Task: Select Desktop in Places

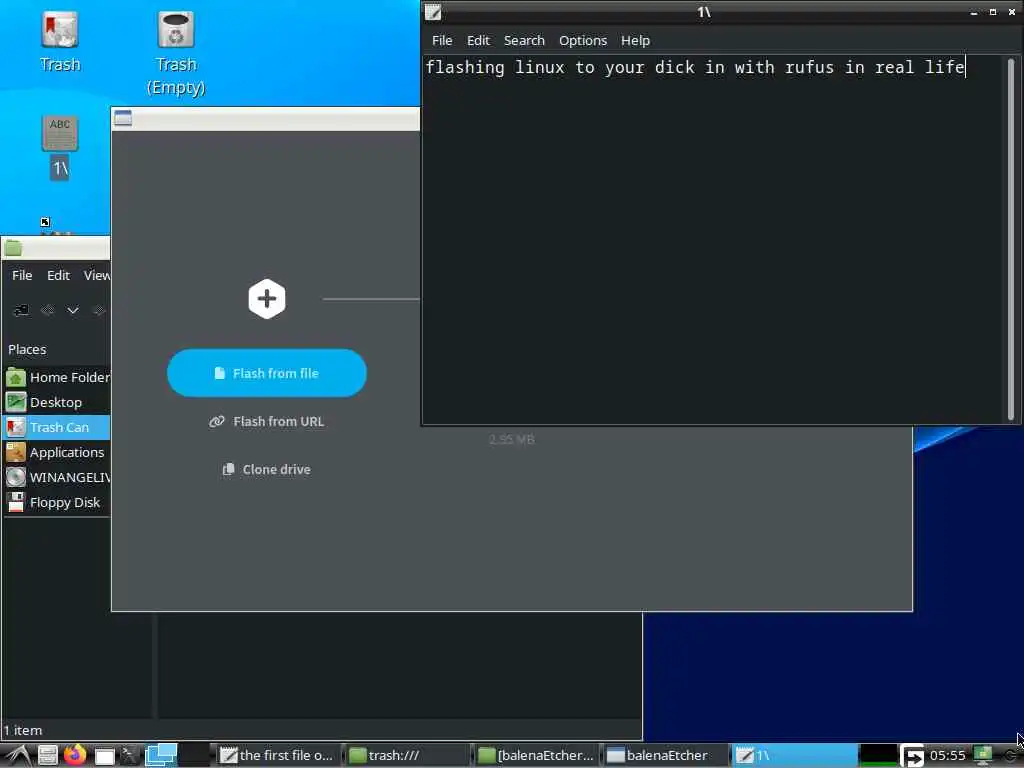Action: pyautogui.click(x=56, y=402)
